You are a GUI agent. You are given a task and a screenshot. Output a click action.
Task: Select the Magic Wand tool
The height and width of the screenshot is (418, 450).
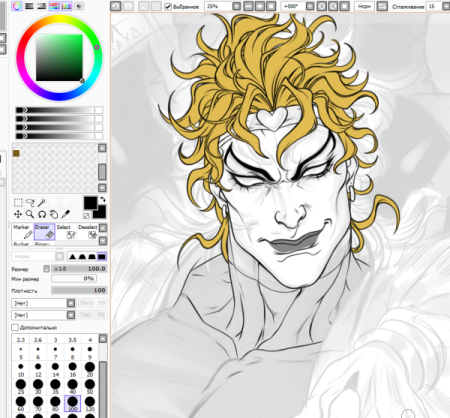coord(42,202)
